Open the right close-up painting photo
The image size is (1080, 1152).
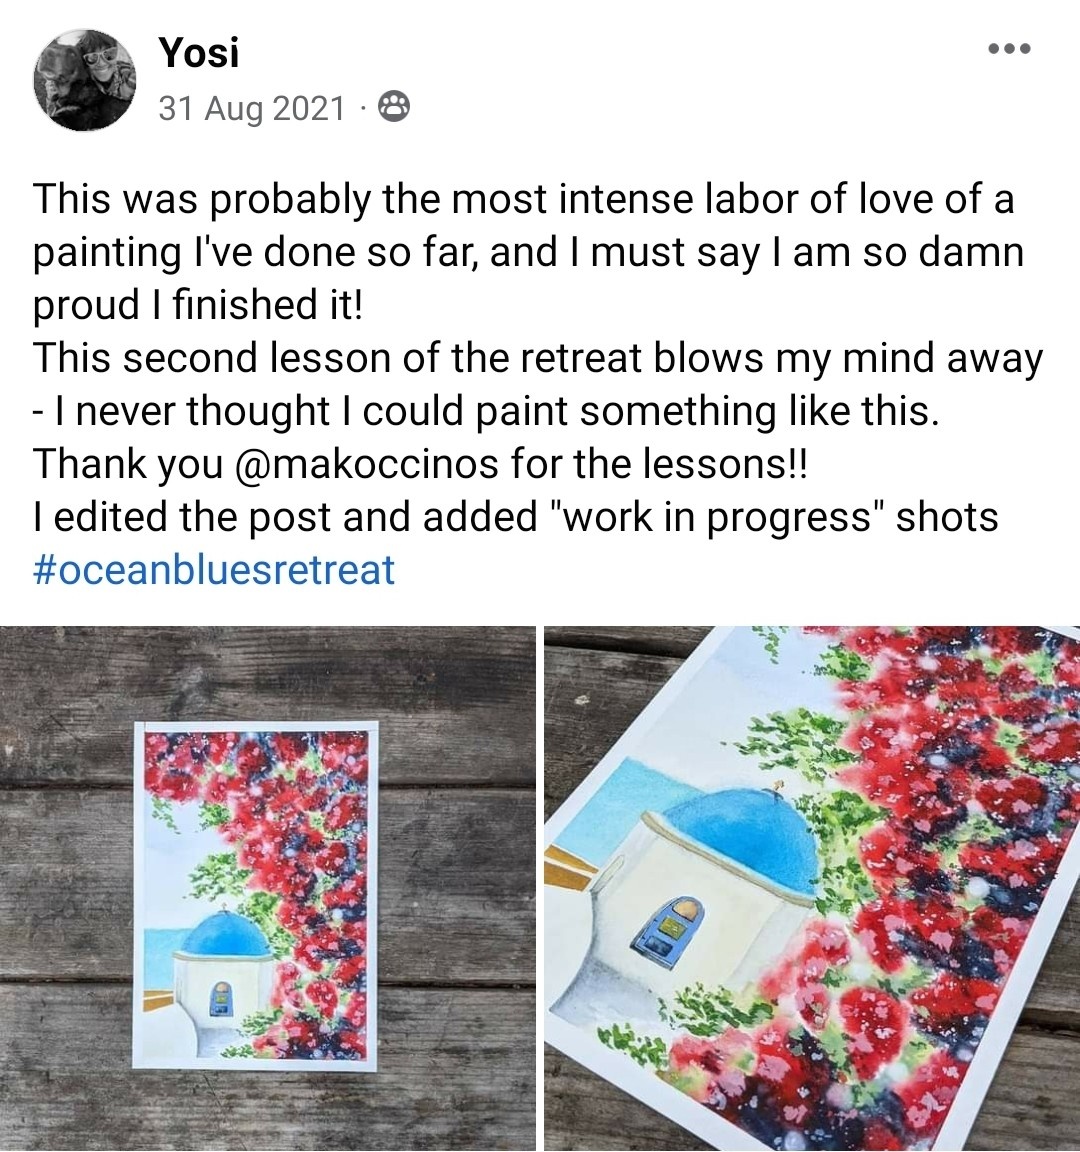tap(812, 888)
